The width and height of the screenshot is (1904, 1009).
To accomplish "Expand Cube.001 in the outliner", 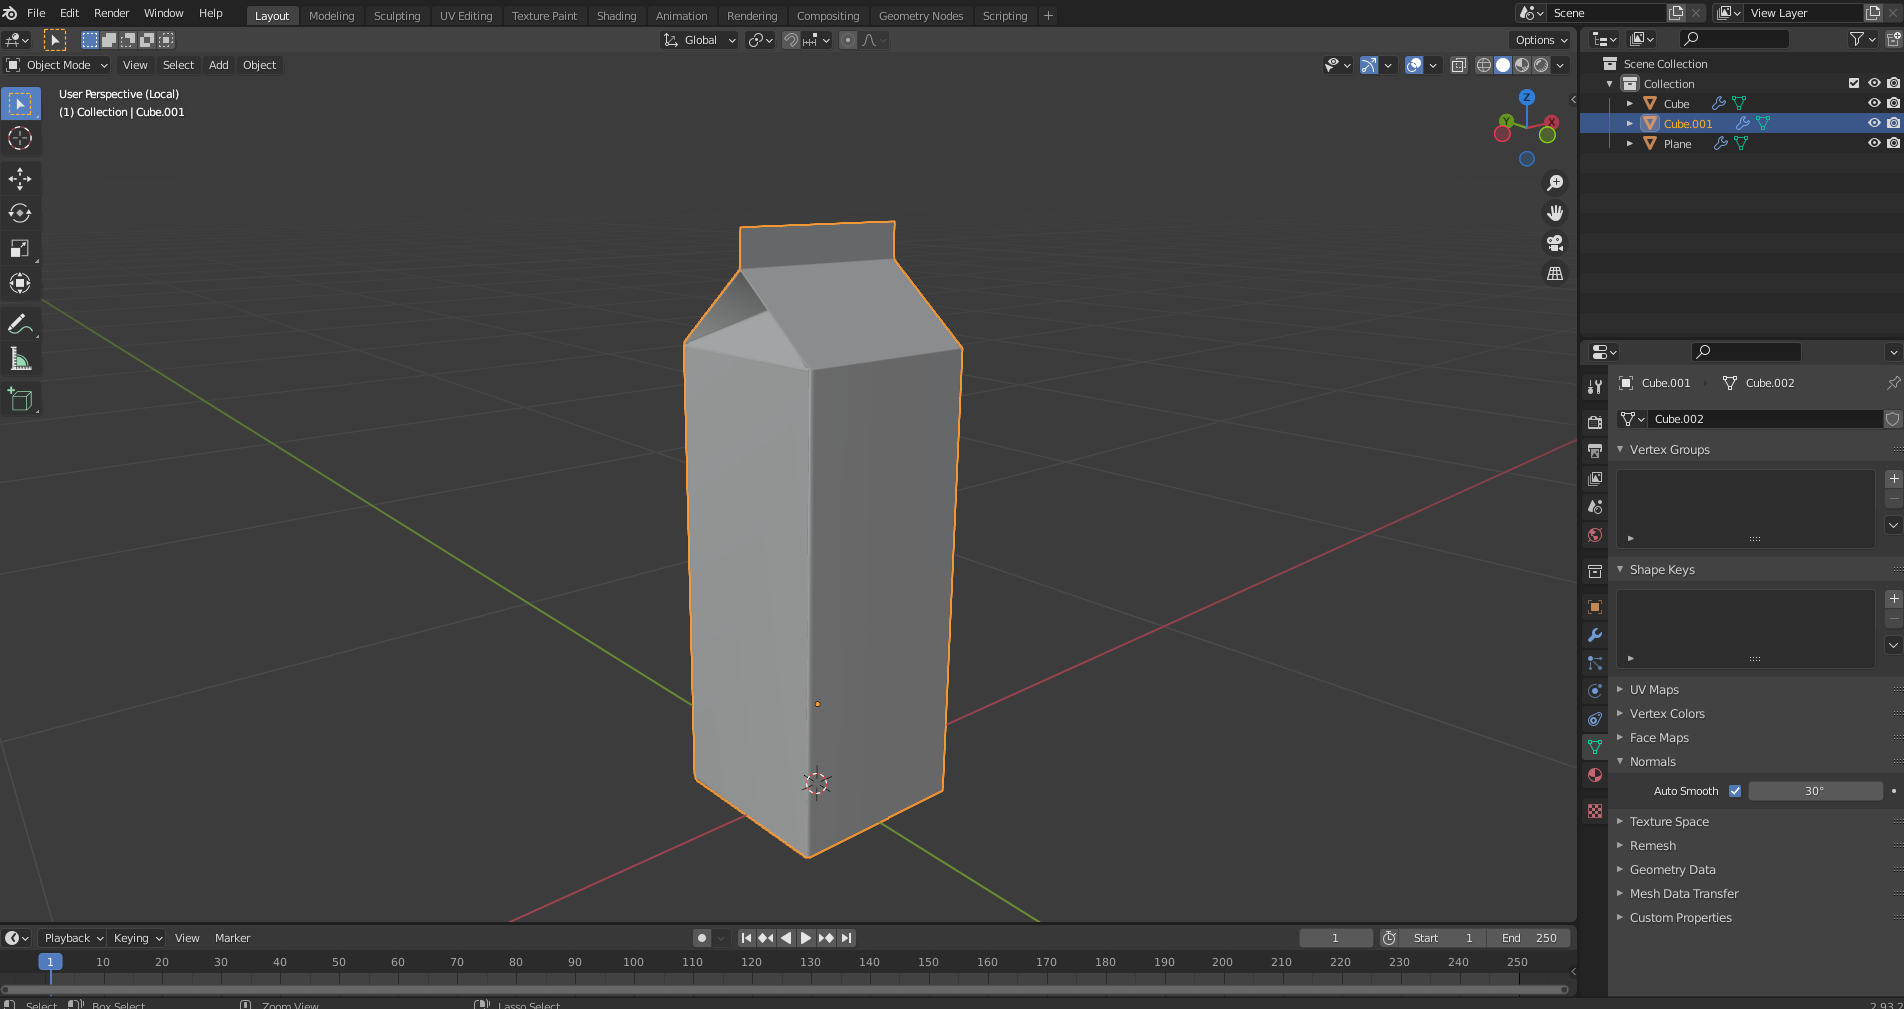I will tap(1630, 124).
